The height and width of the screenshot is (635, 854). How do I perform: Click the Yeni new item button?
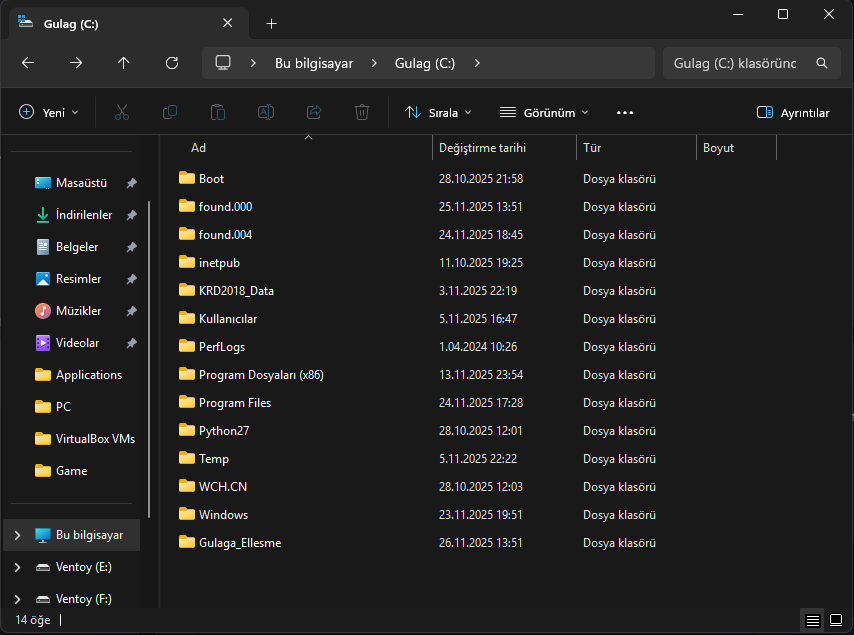click(x=49, y=113)
